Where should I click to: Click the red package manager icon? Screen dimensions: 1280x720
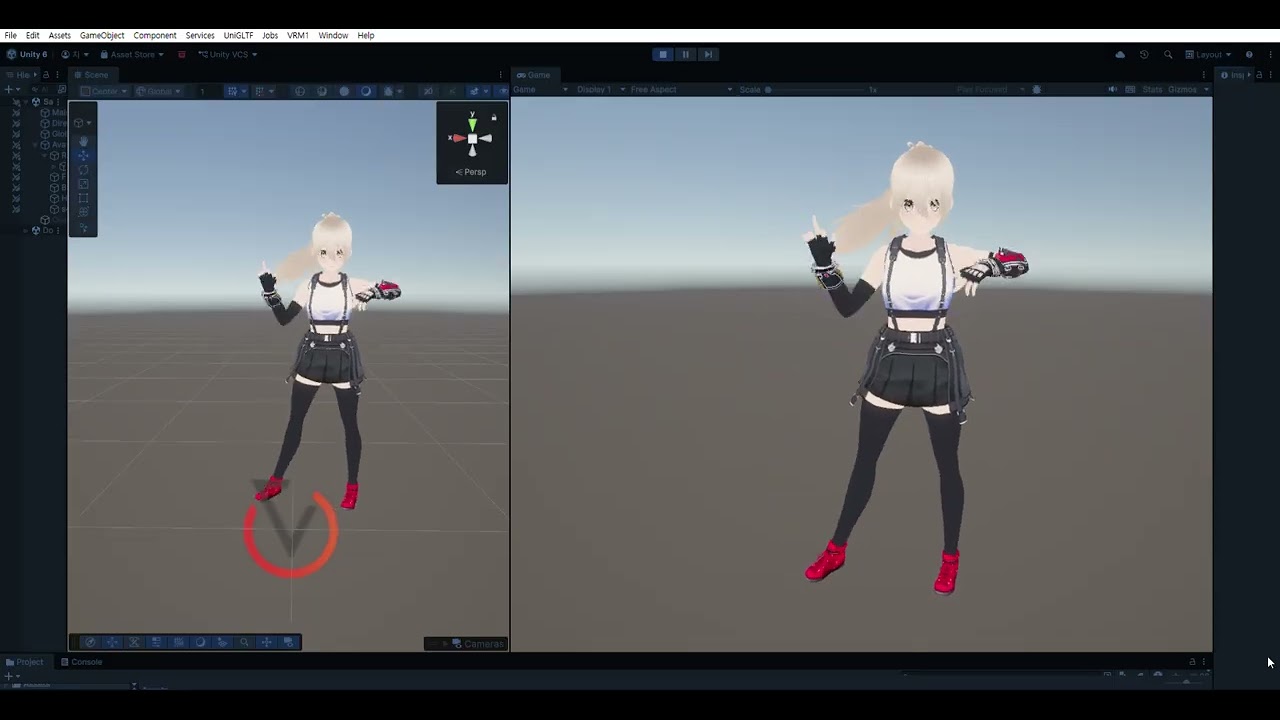point(181,54)
